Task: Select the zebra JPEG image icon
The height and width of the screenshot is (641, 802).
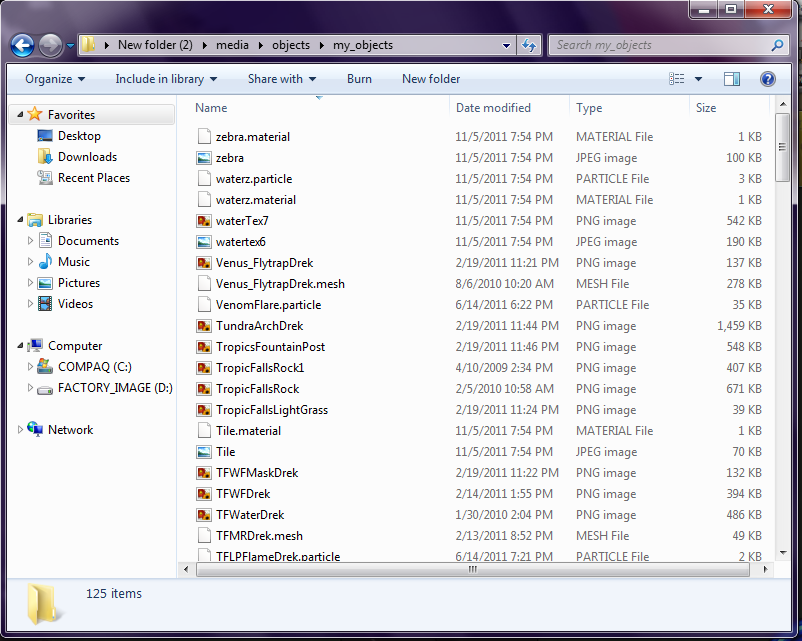Action: (x=204, y=158)
